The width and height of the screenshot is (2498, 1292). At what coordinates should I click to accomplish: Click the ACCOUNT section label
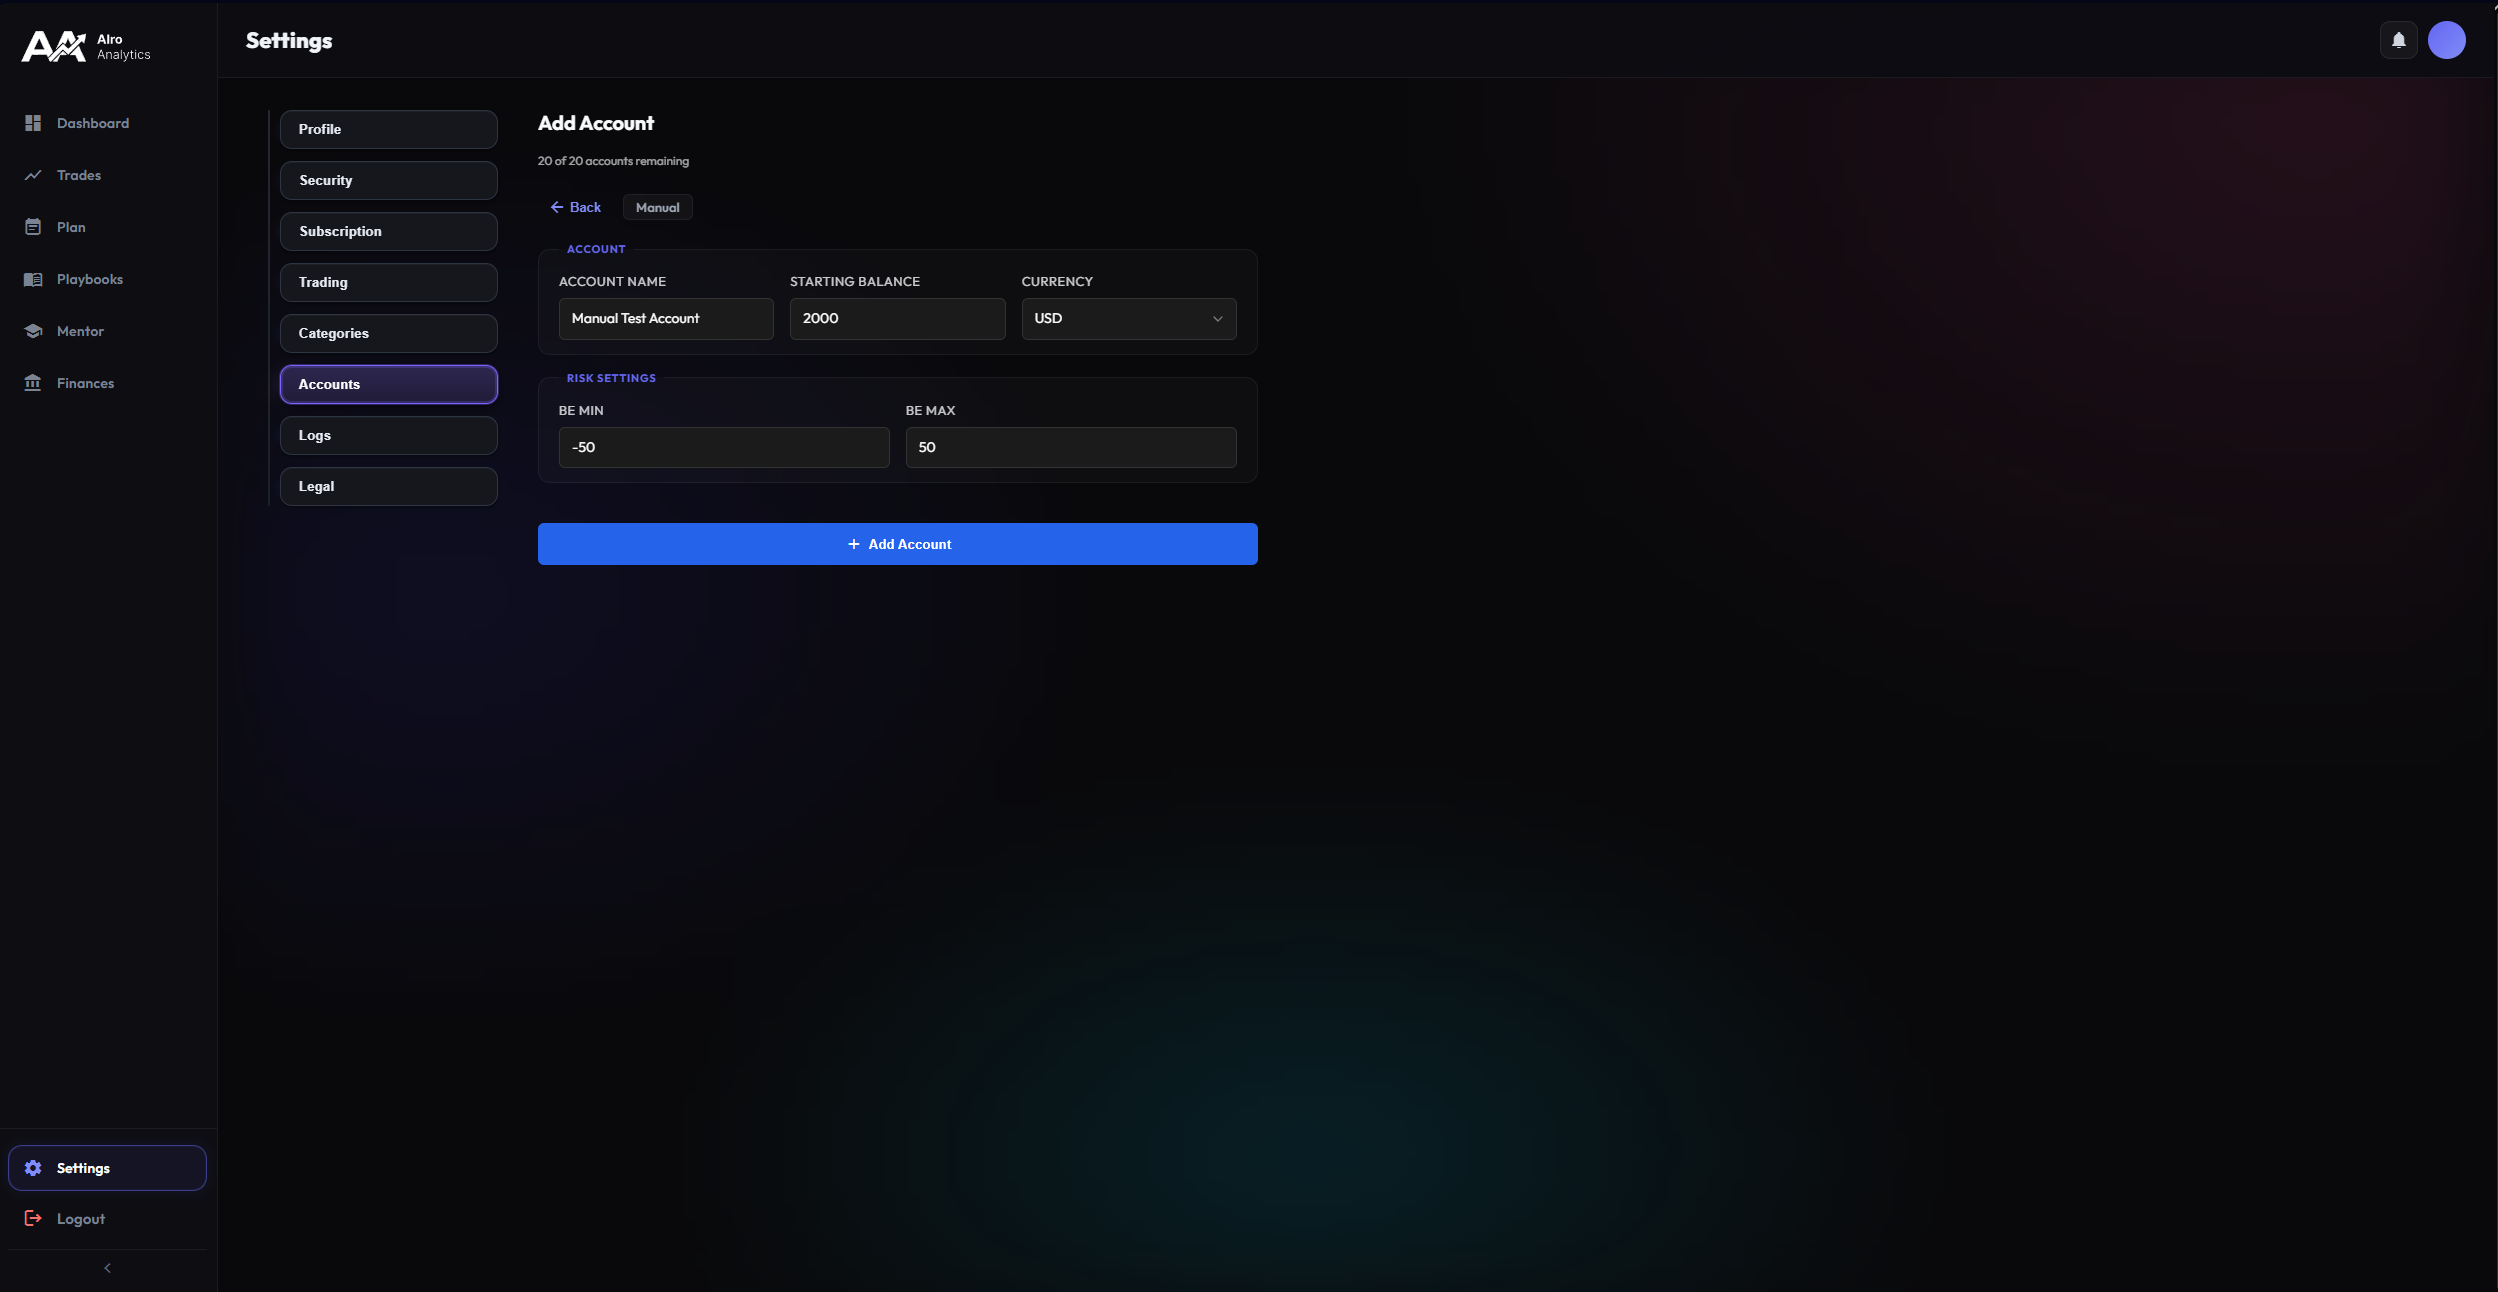coord(596,249)
